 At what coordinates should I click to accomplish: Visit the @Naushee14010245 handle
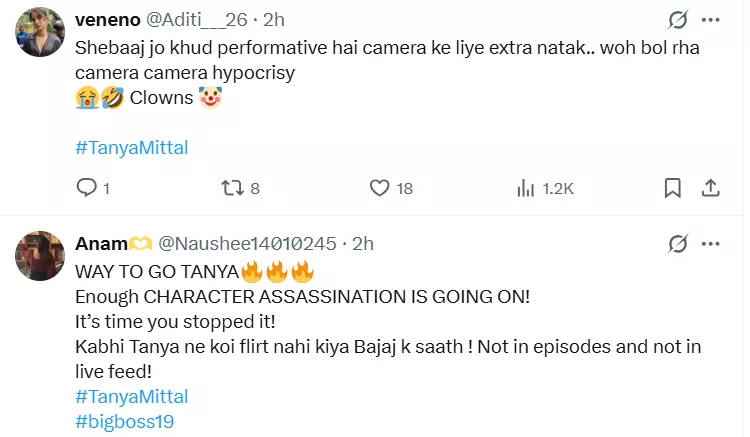point(248,244)
